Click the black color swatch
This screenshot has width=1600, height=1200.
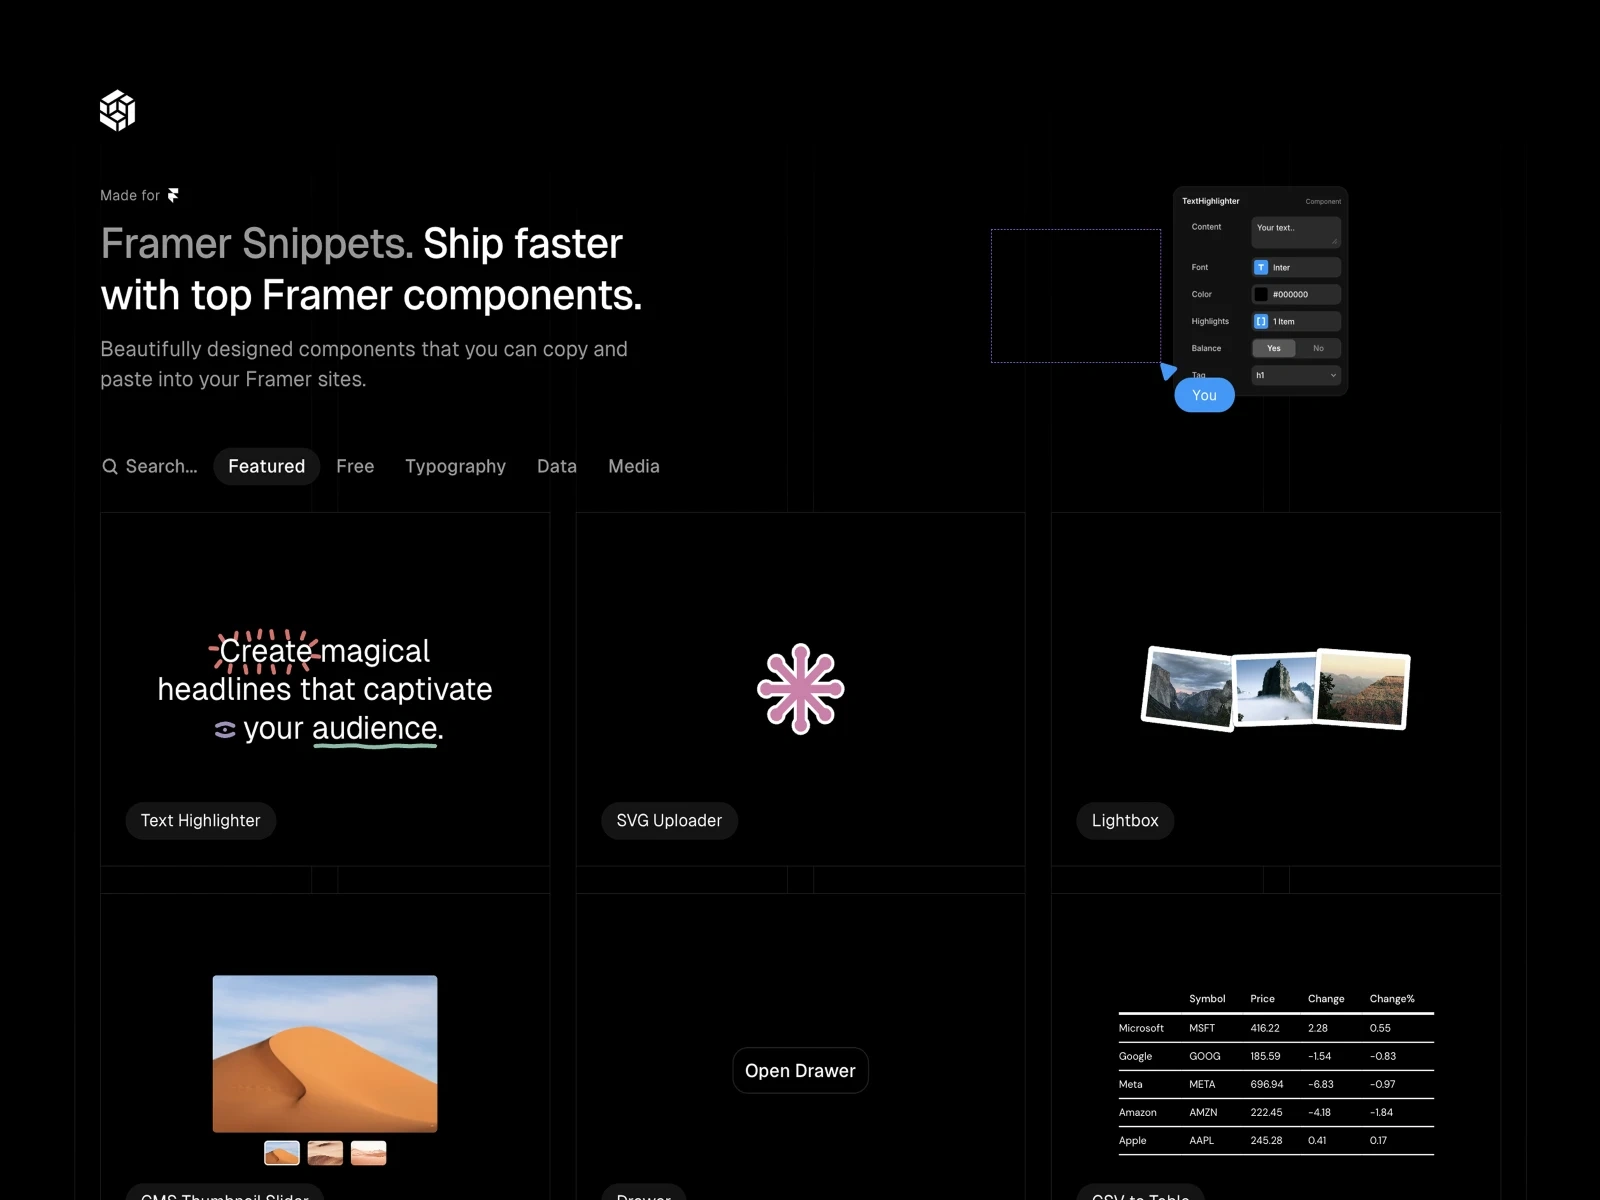click(1261, 294)
